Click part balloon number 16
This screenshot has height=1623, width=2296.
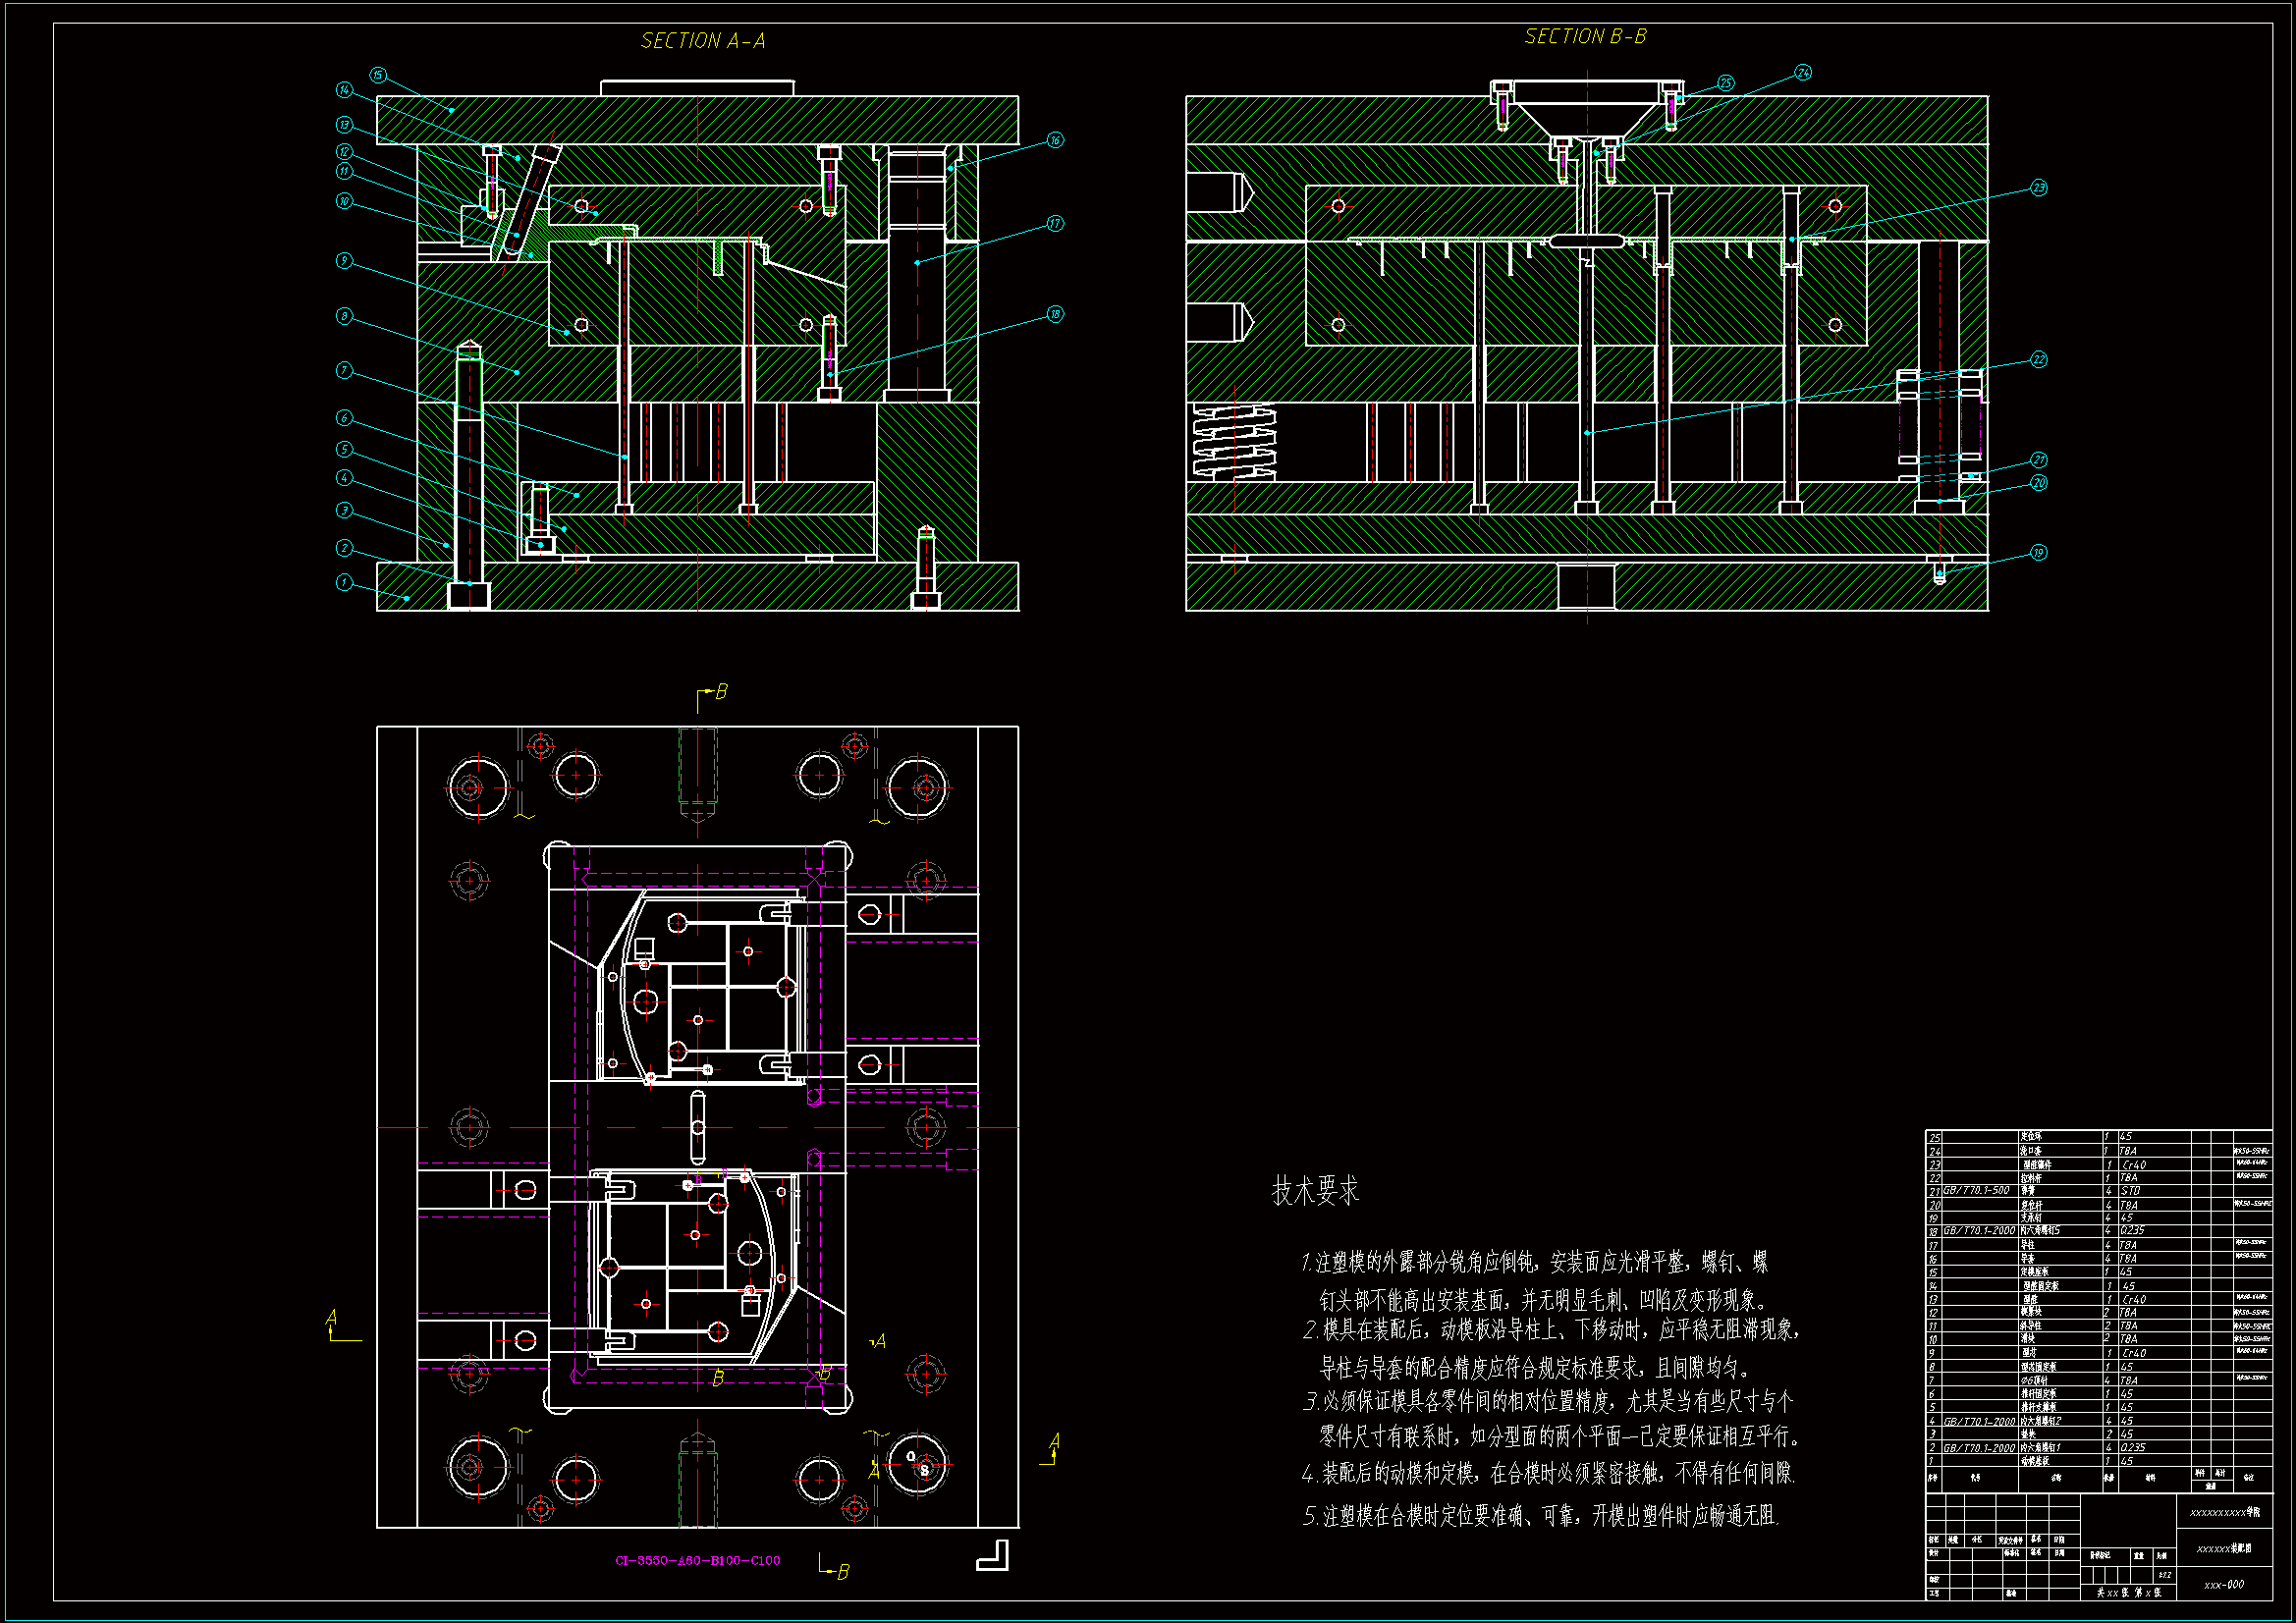pyautogui.click(x=1055, y=140)
